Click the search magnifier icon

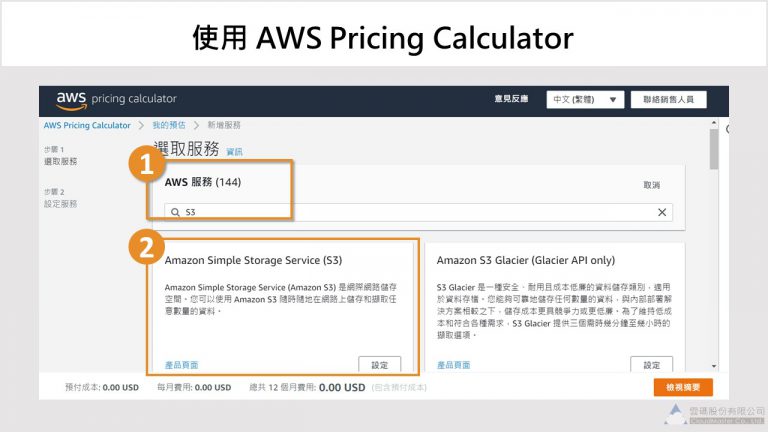(x=176, y=212)
